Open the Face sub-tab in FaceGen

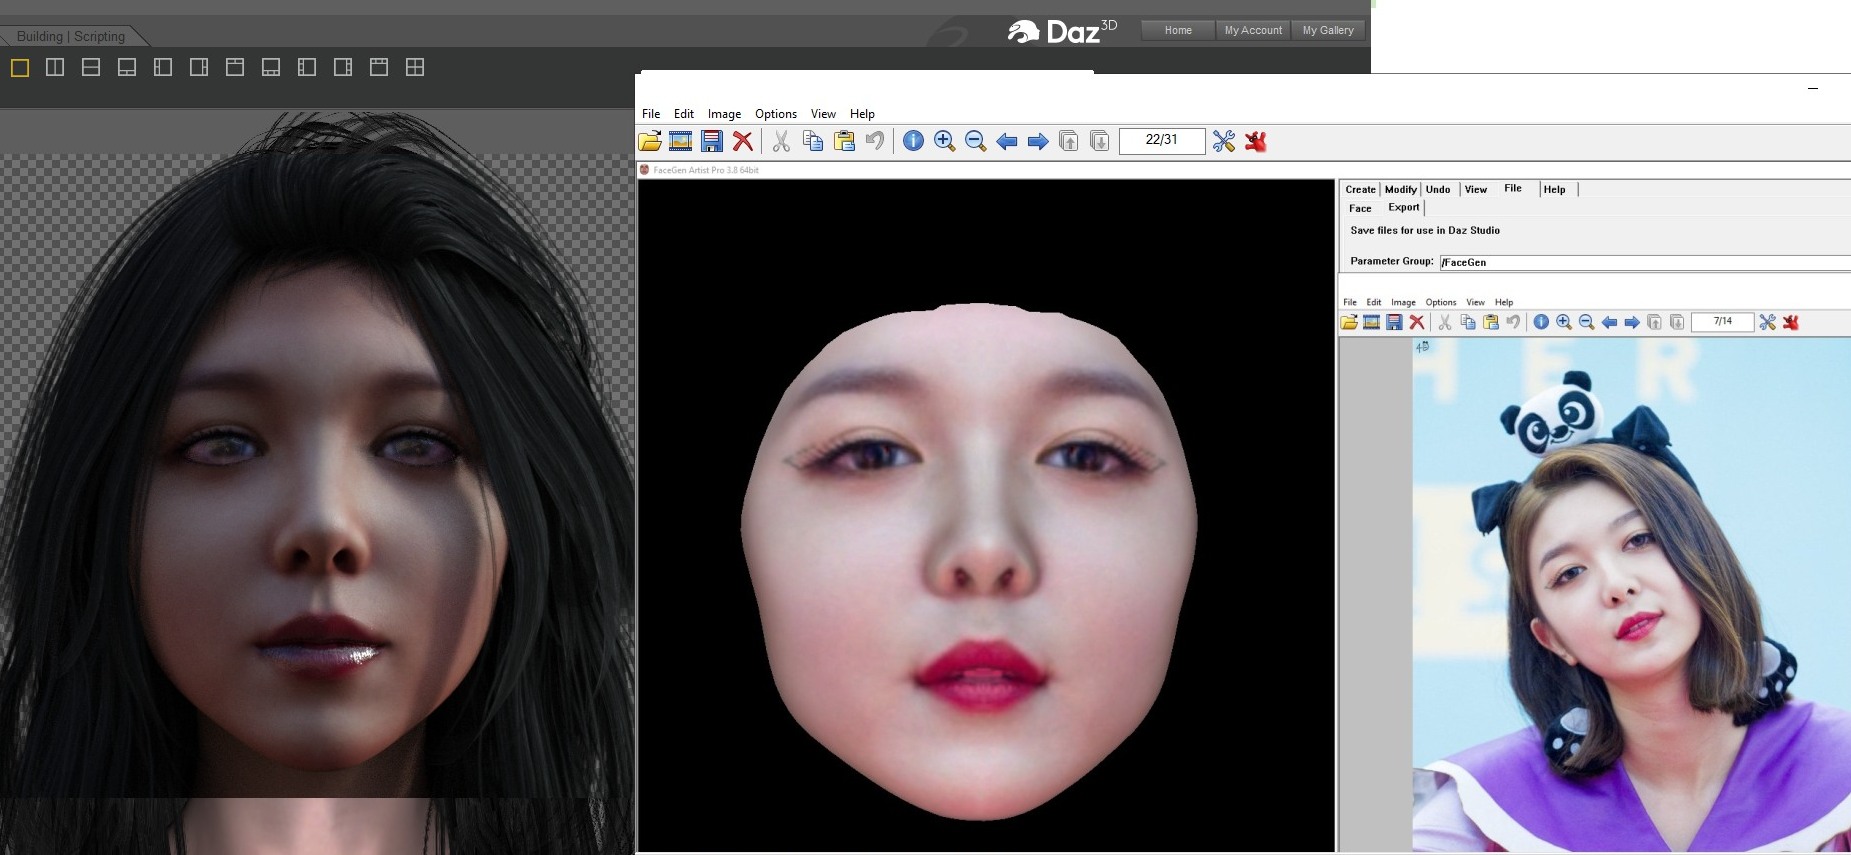pyautogui.click(x=1360, y=208)
